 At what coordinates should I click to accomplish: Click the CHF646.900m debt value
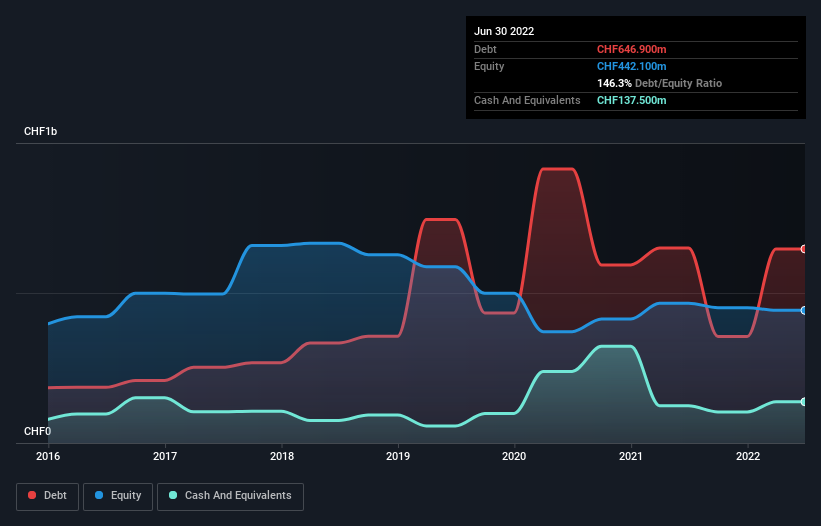click(x=631, y=49)
